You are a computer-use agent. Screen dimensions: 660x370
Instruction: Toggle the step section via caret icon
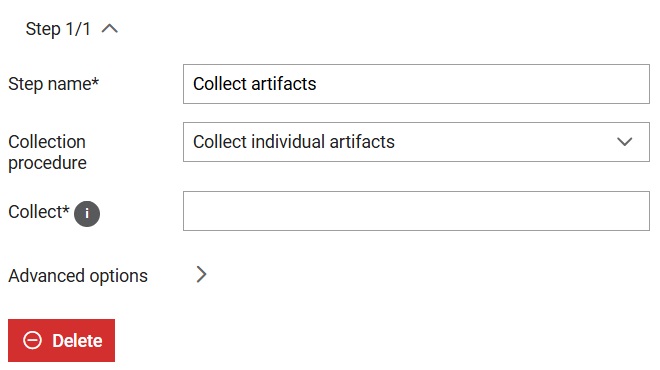(109, 29)
